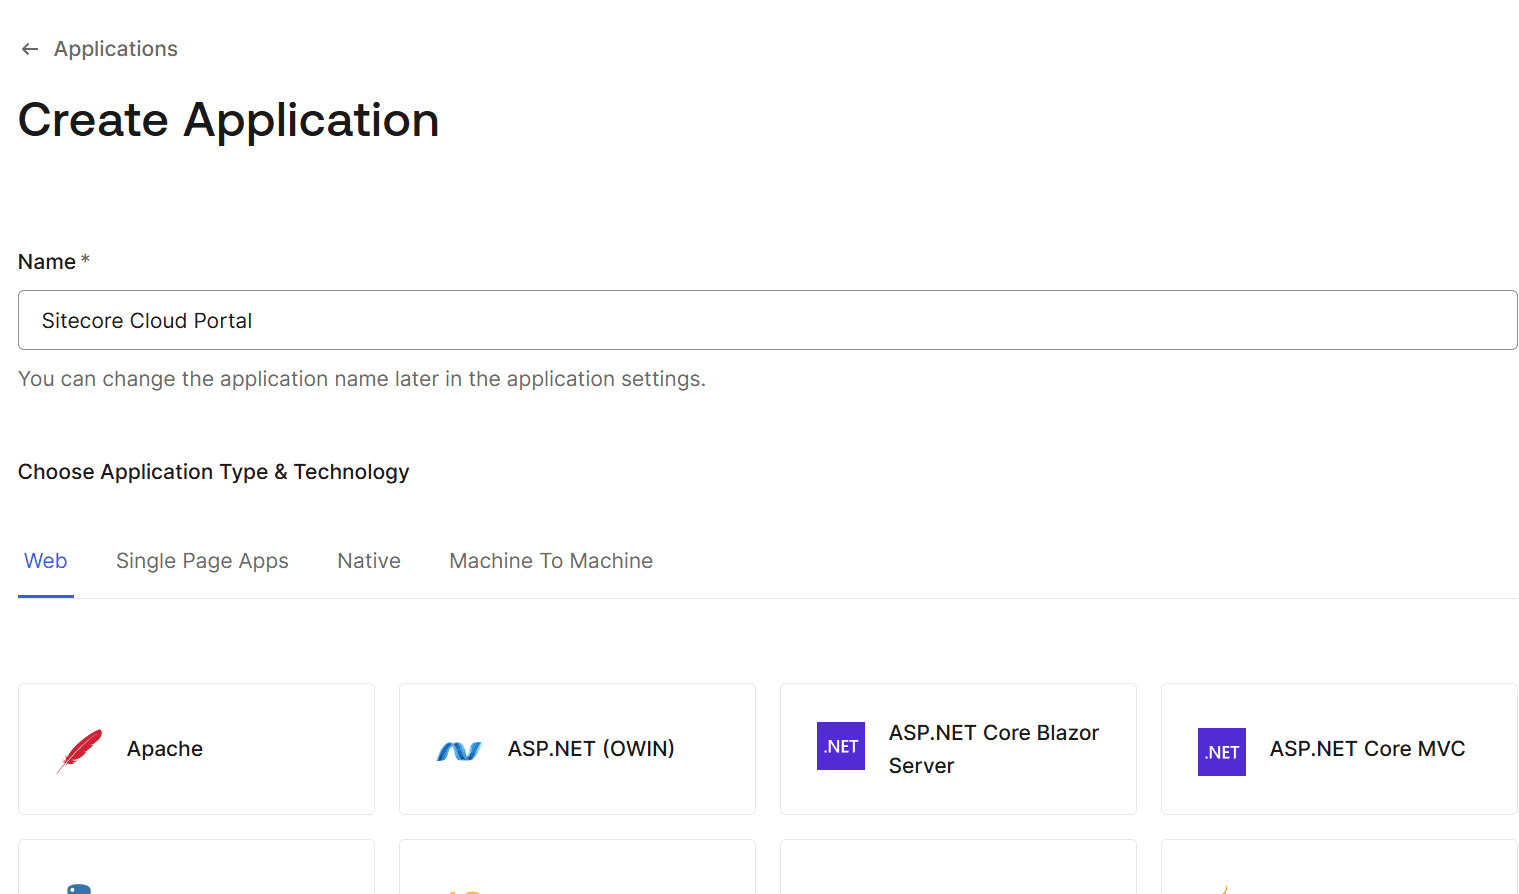This screenshot has width=1519, height=894.
Task: Select the card below ASP.NET Core Blazor Server
Action: coord(958,868)
